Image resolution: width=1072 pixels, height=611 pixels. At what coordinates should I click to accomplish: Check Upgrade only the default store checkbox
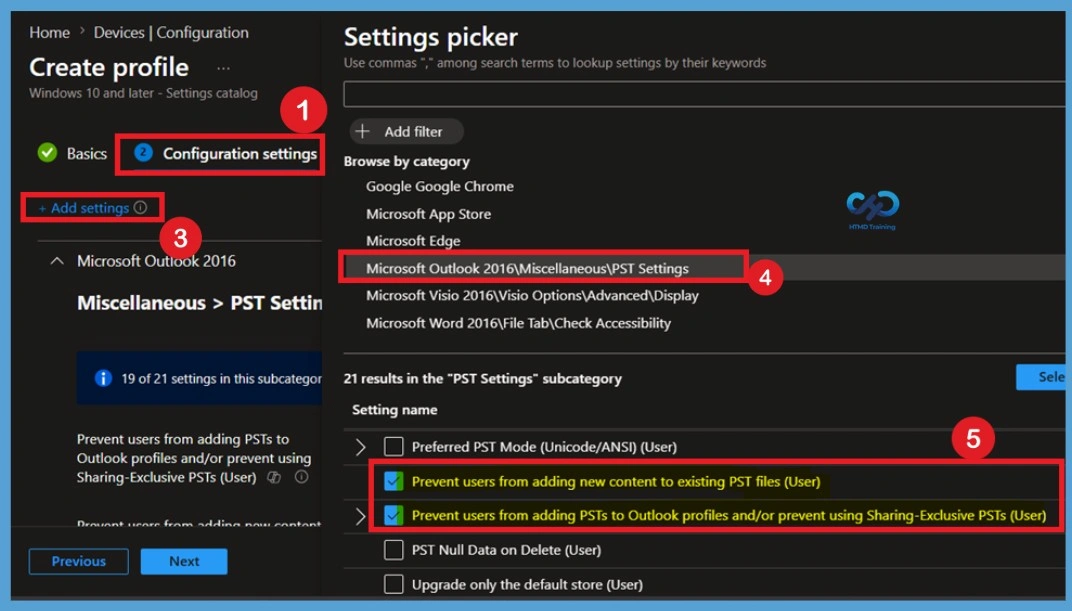tap(394, 584)
